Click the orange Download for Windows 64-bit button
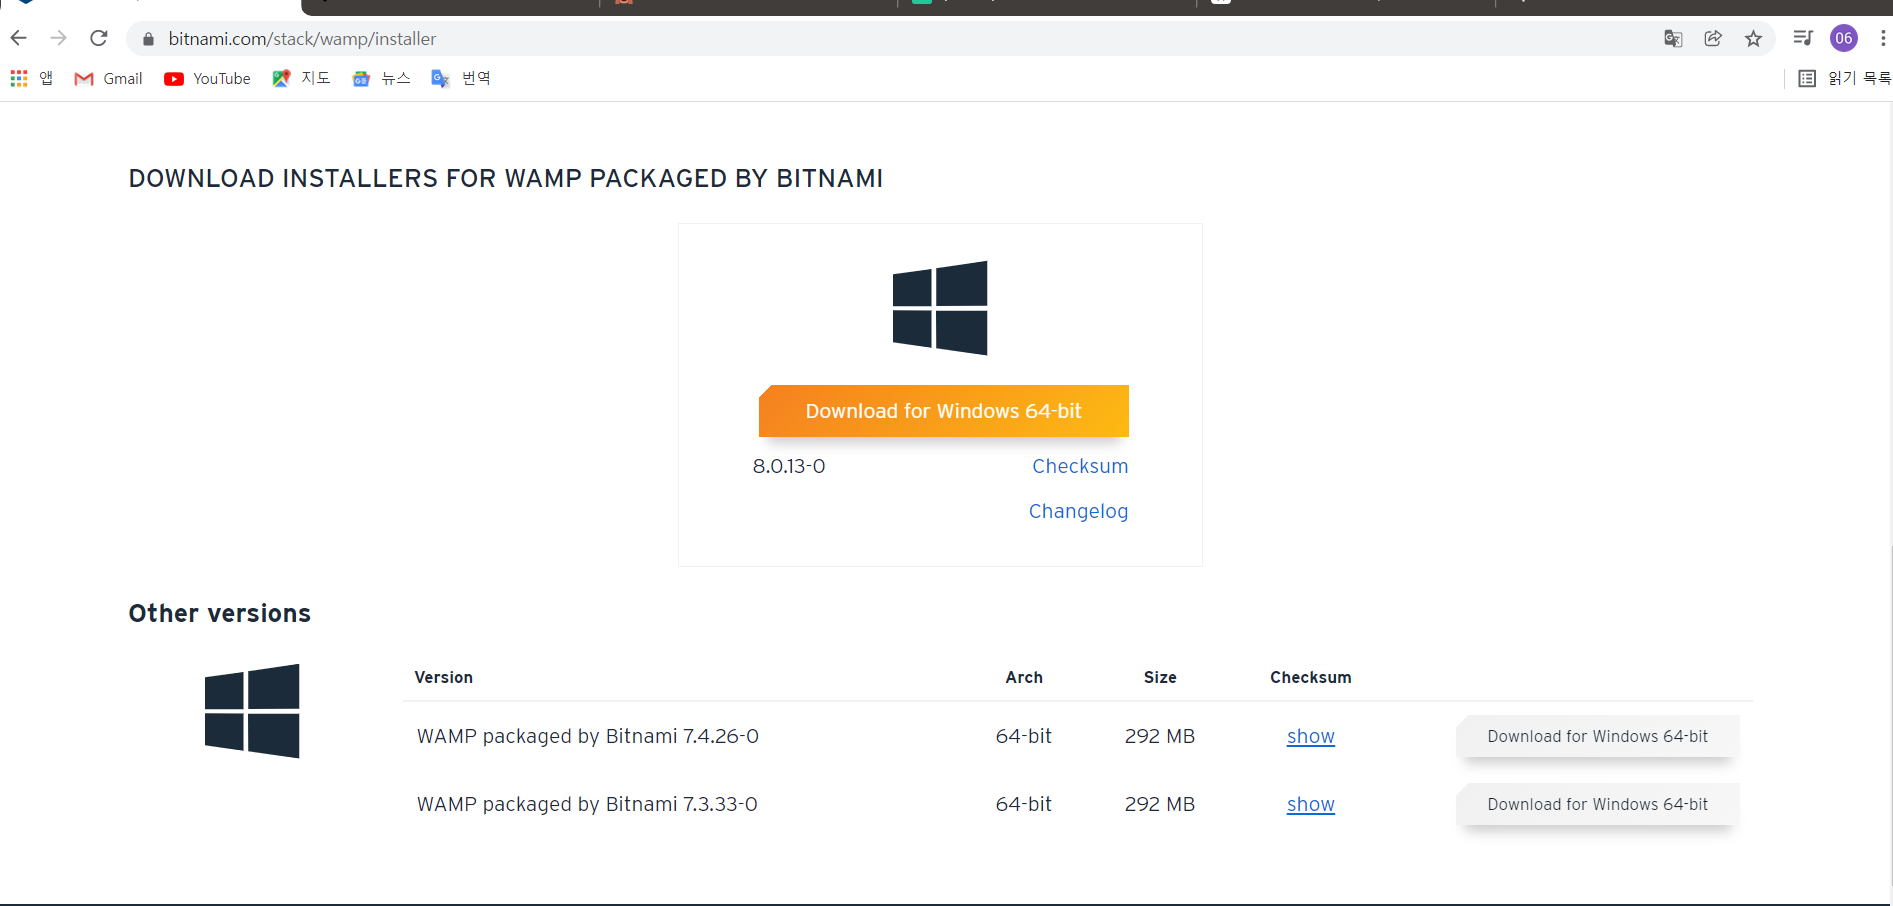 943,411
